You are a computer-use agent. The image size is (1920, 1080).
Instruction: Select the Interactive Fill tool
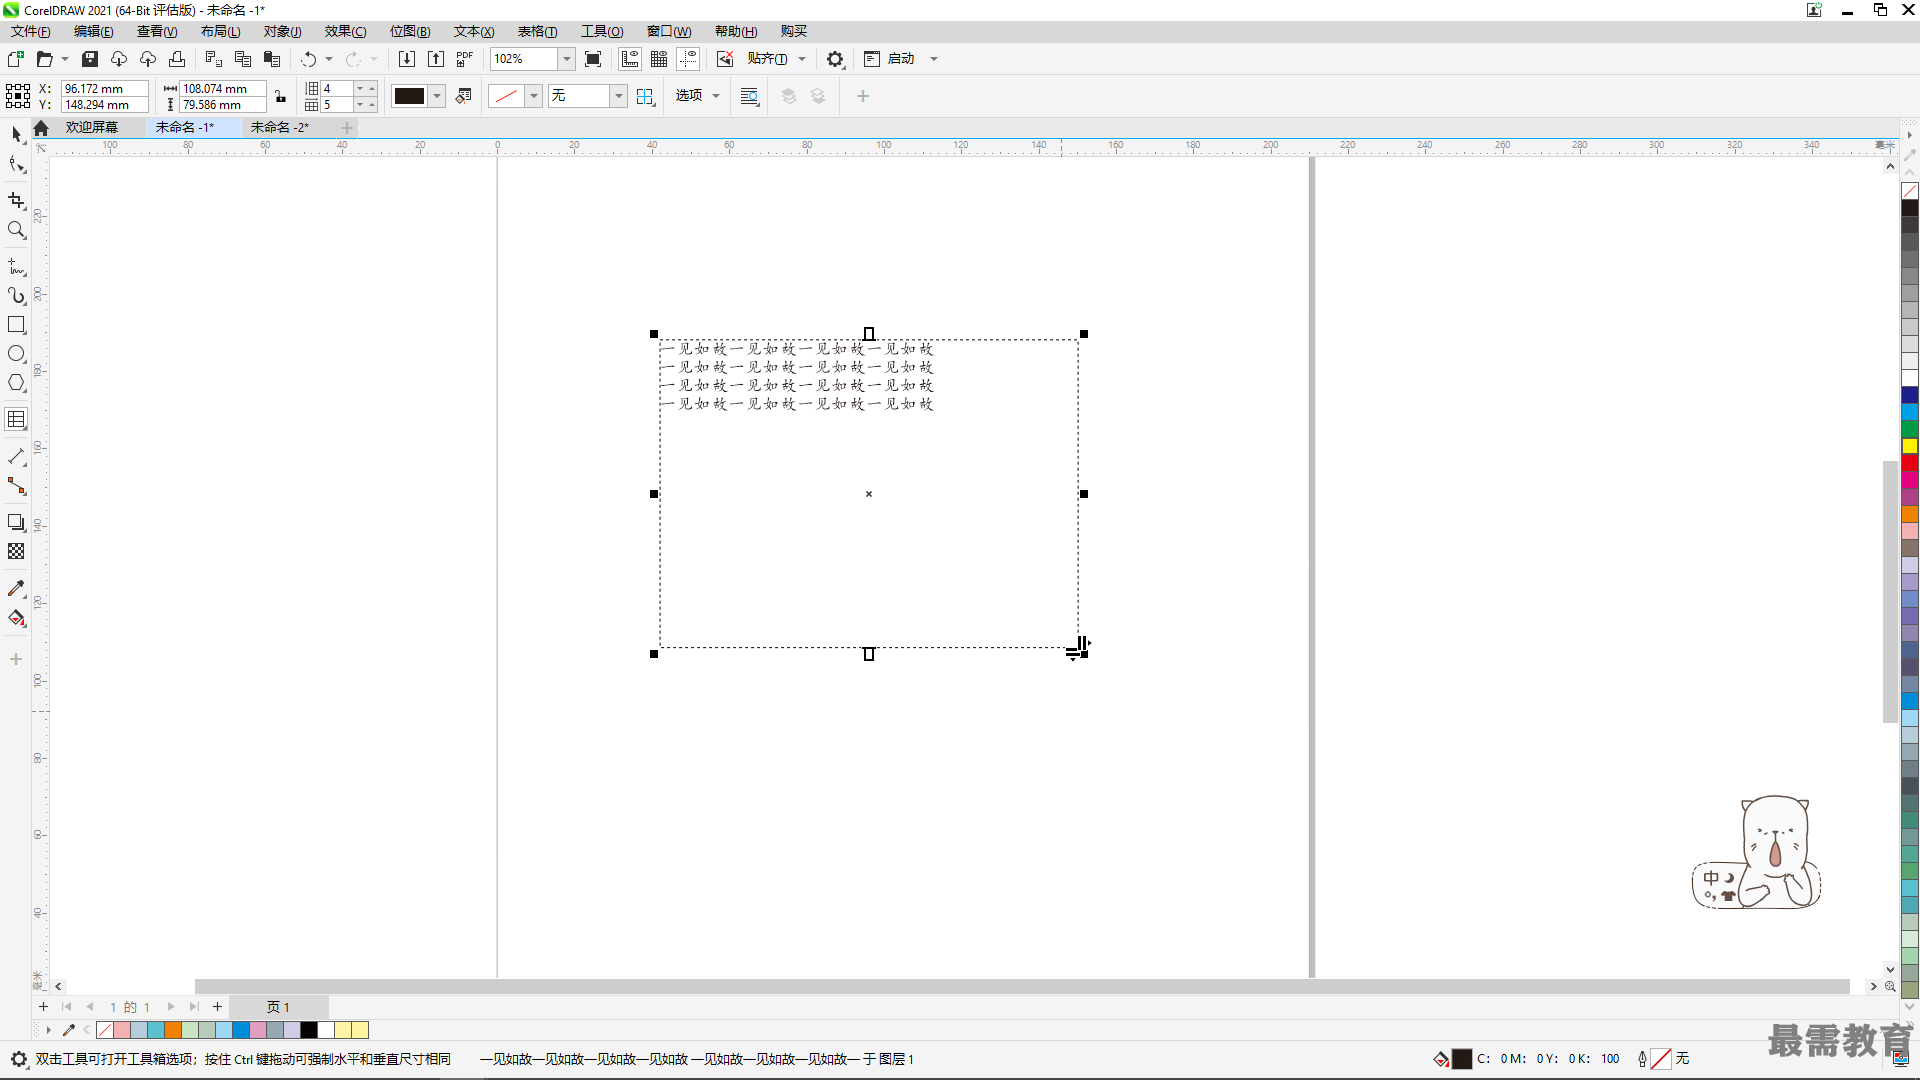16,618
